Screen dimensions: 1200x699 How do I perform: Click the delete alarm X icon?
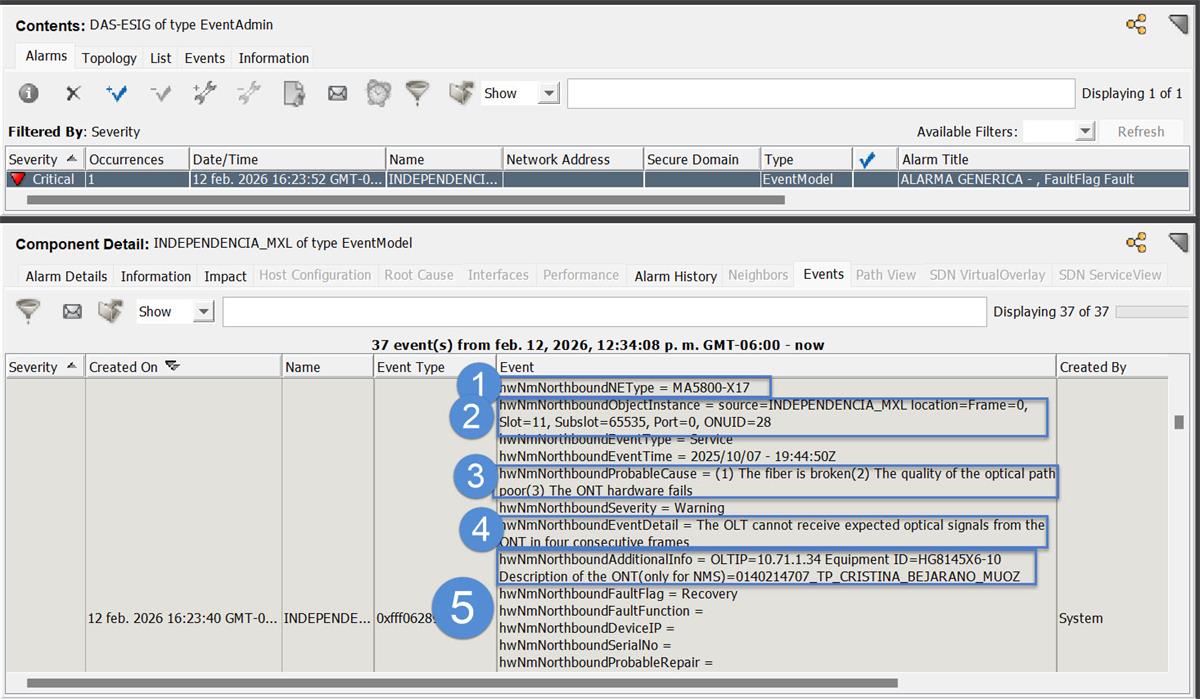point(73,93)
